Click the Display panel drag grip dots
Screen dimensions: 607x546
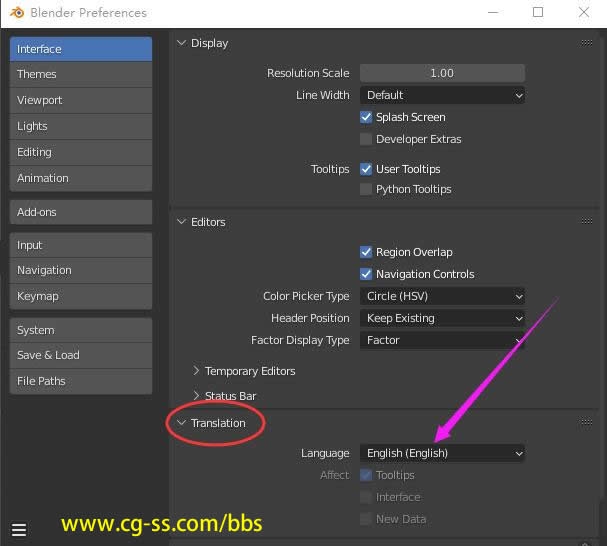[x=587, y=43]
